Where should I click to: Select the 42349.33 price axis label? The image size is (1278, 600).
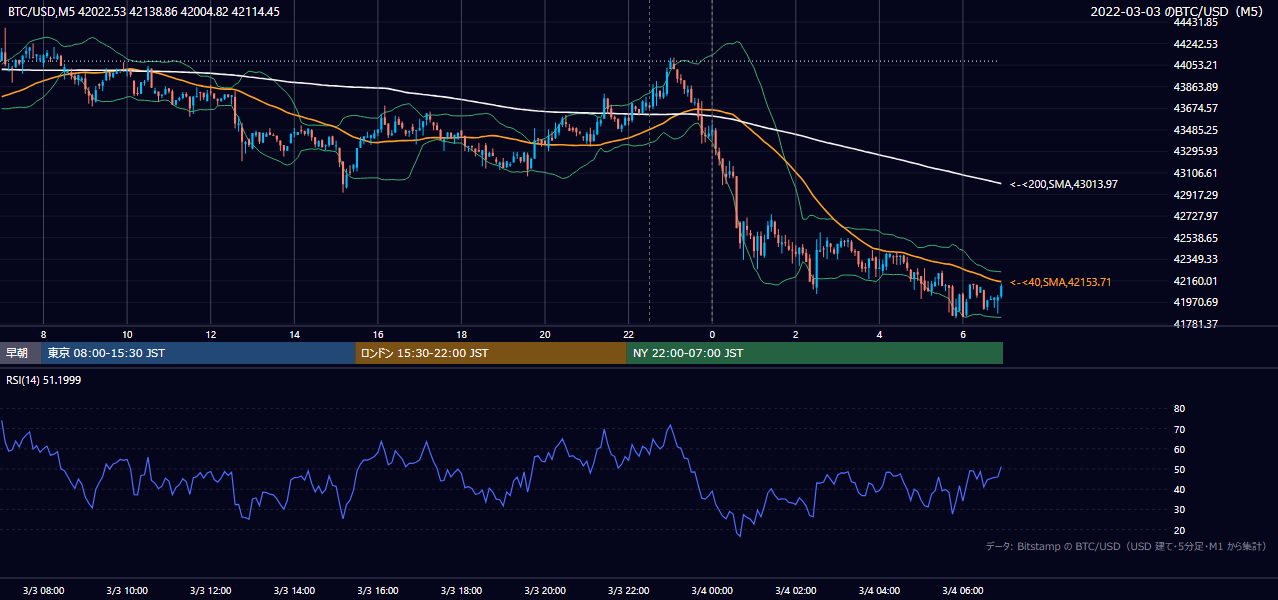[1196, 259]
